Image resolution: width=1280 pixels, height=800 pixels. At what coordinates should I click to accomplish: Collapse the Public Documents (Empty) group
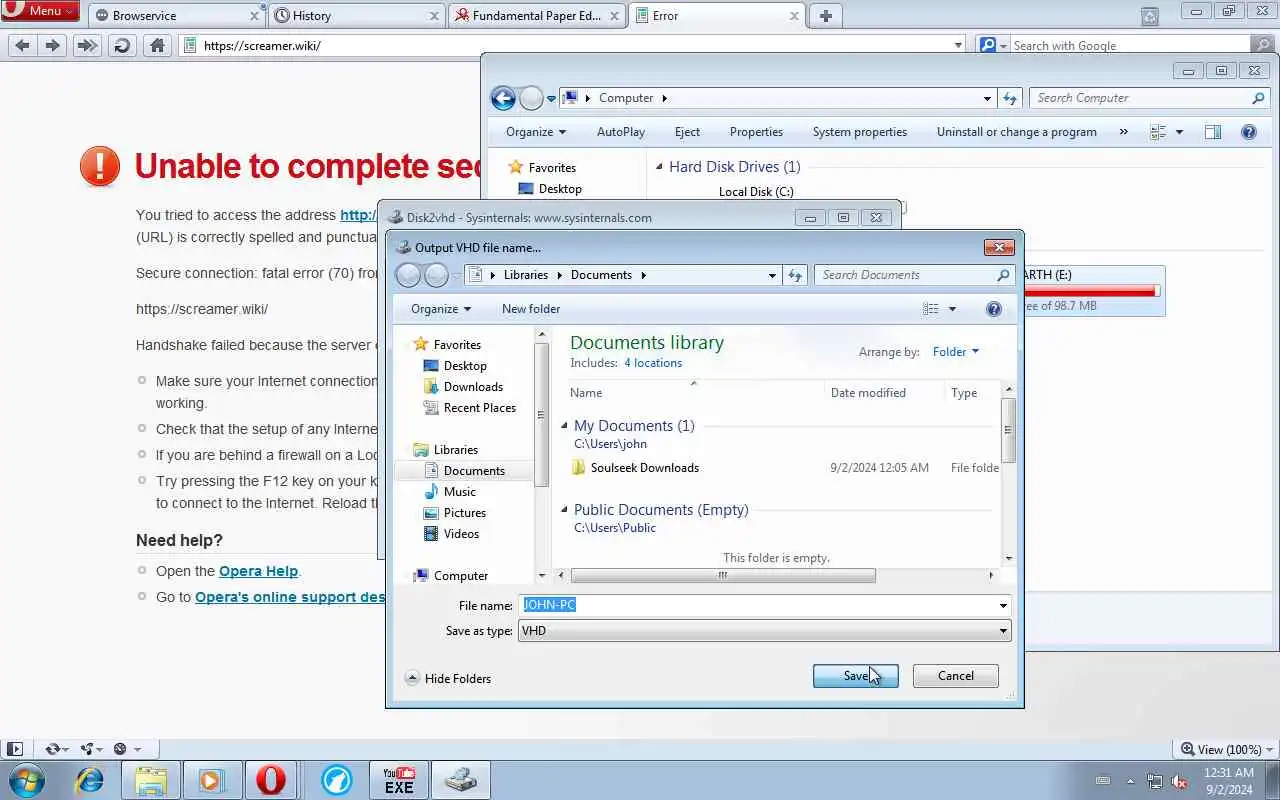[x=564, y=510]
